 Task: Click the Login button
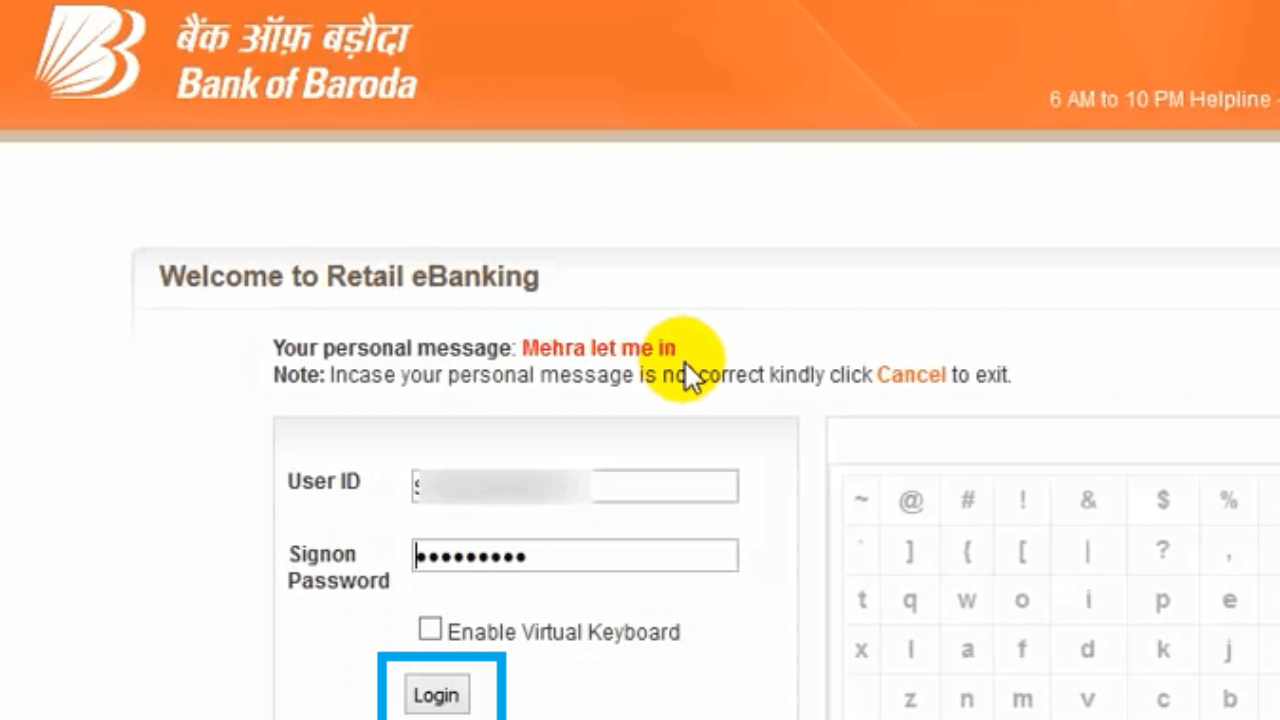tap(437, 695)
